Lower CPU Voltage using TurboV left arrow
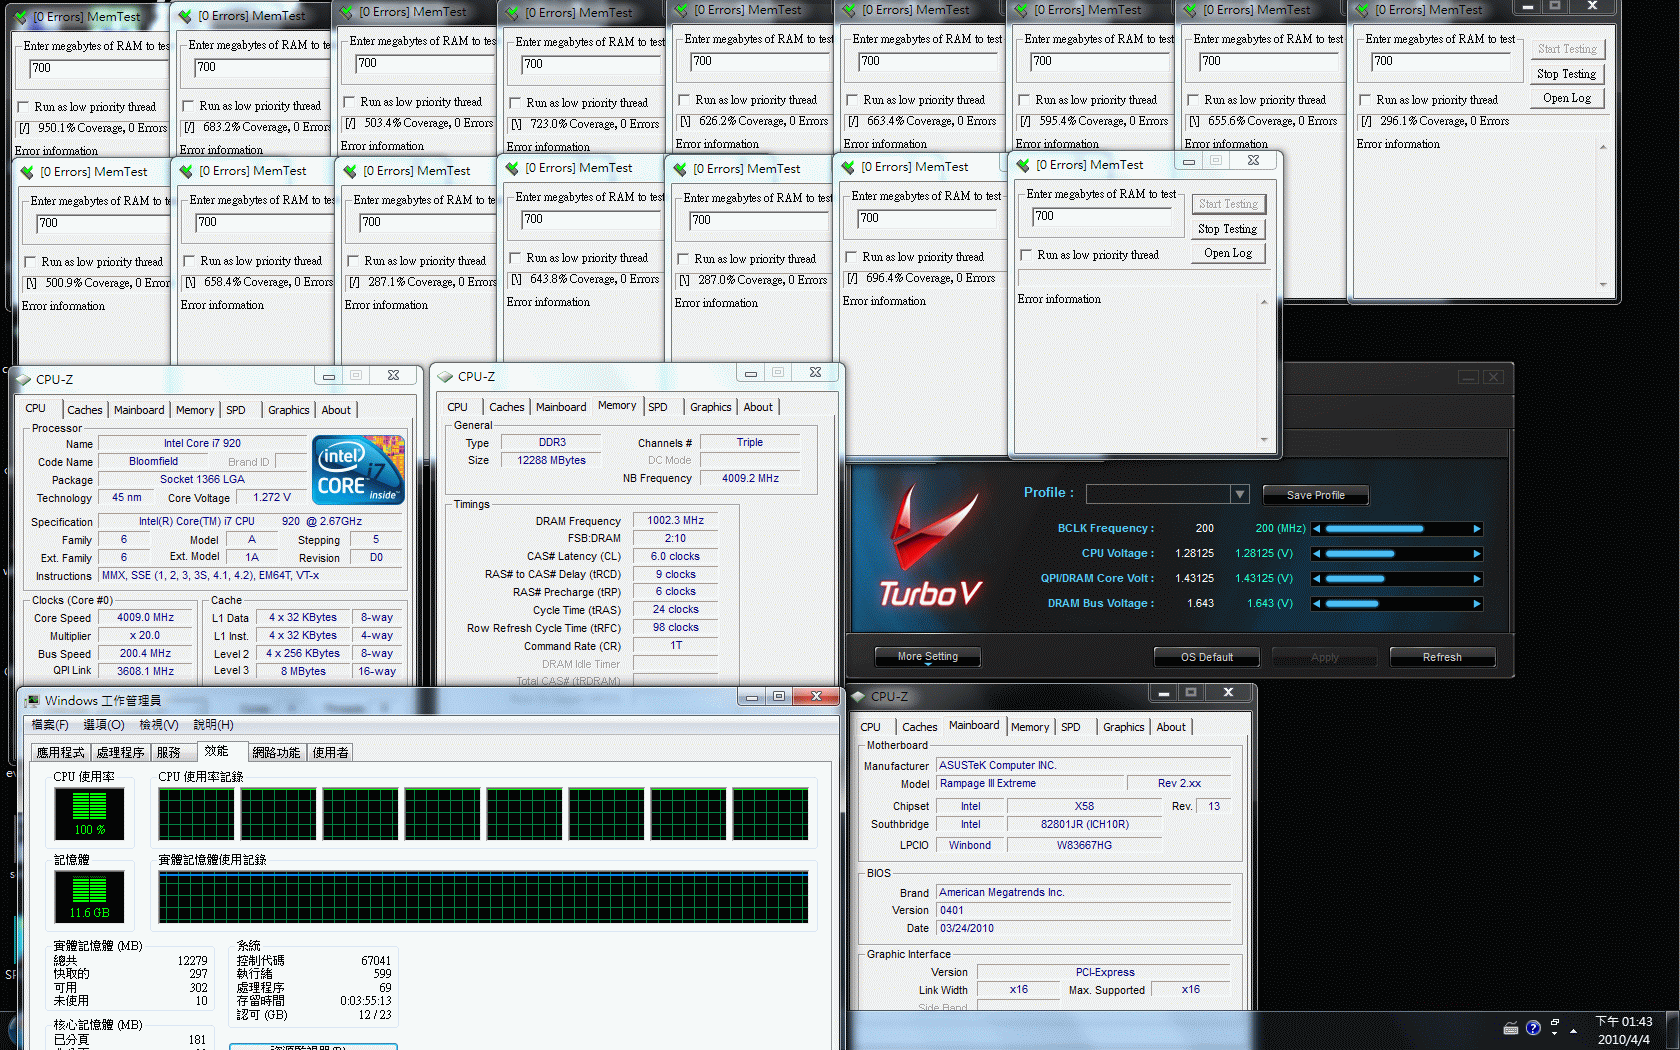 tap(1317, 554)
